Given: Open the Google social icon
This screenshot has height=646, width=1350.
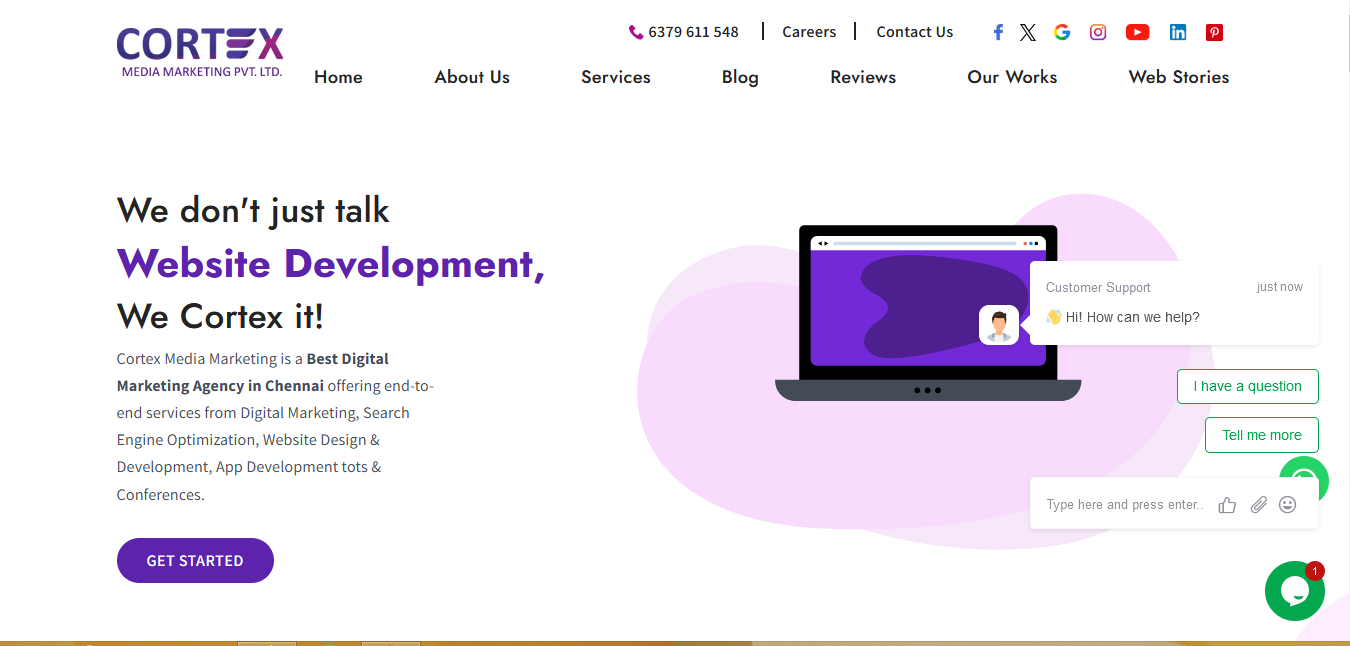Looking at the screenshot, I should (x=1062, y=32).
